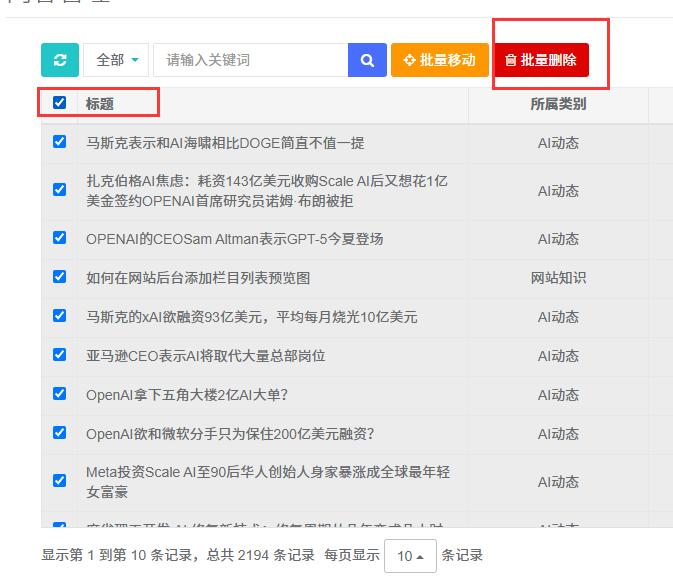673x588 pixels.
Task: Click the orange 批量移动 button
Action: [x=439, y=60]
